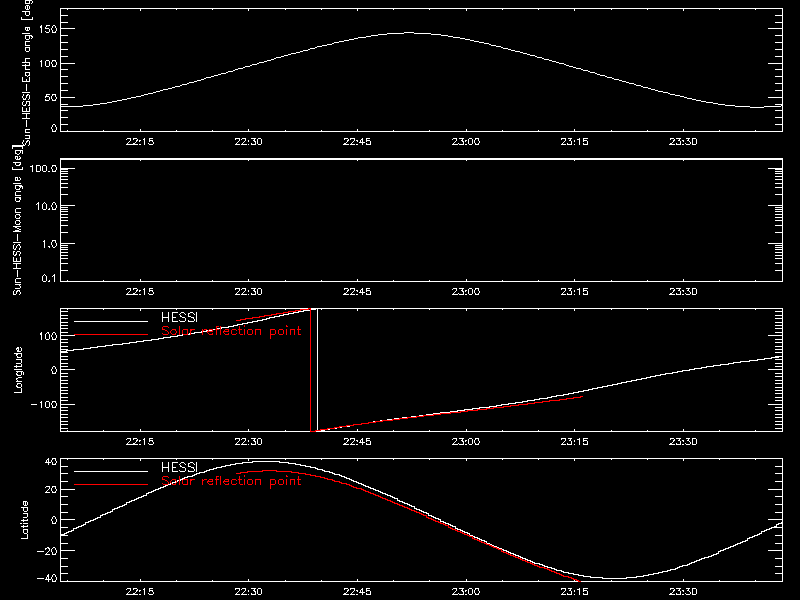The image size is (800, 600).
Task: Click the 20 tick on the Latitude axis
Action: pyautogui.click(x=51, y=490)
